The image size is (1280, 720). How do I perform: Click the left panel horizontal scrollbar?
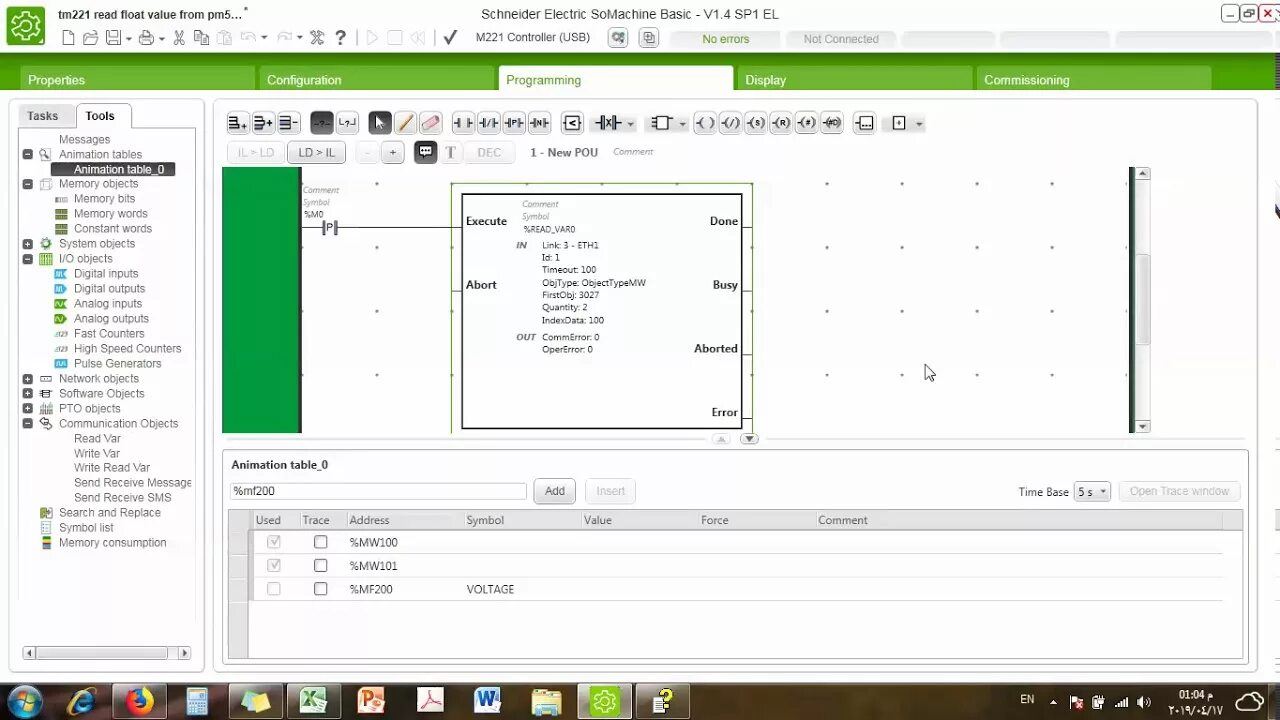coord(106,653)
